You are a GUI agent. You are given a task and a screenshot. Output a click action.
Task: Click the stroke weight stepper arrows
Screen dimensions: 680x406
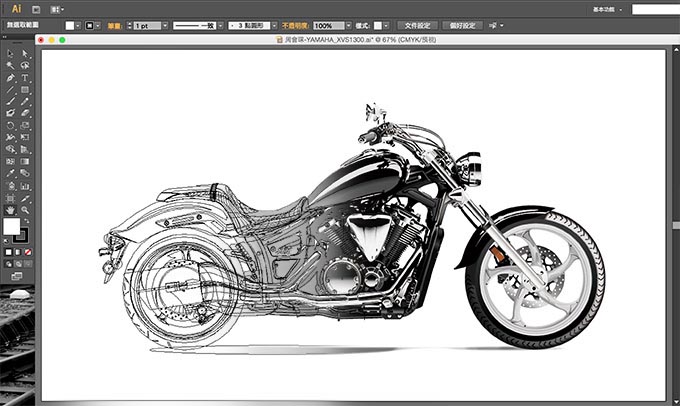[x=129, y=26]
